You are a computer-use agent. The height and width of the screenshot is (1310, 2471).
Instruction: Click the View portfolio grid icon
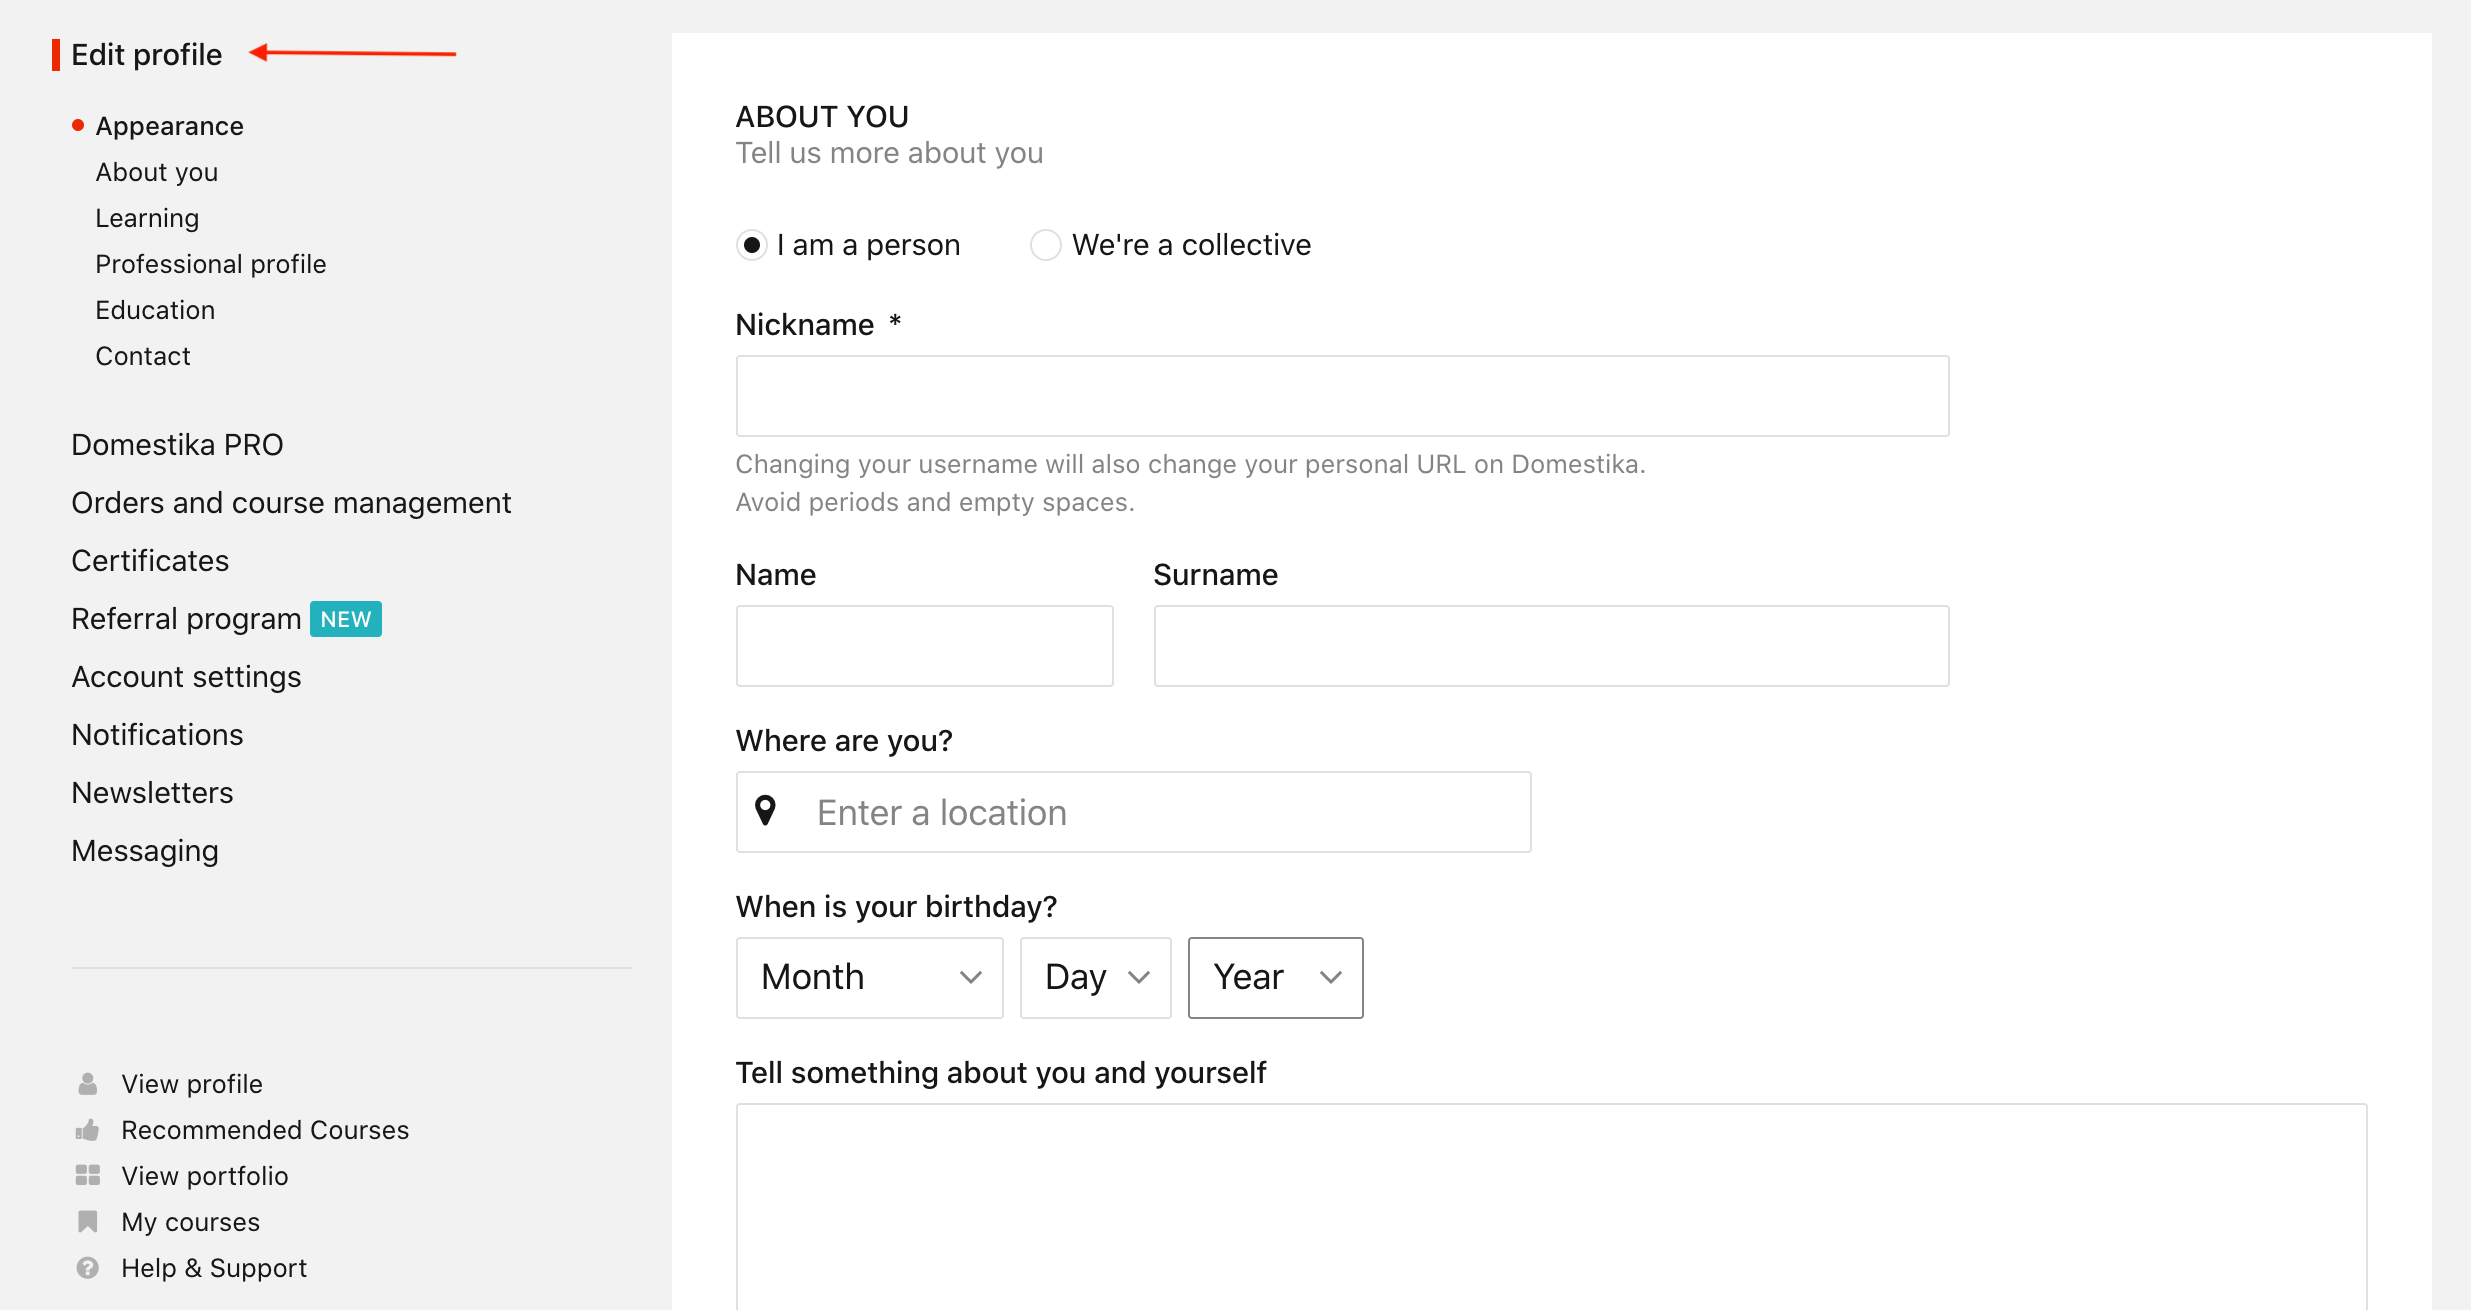pyautogui.click(x=88, y=1176)
